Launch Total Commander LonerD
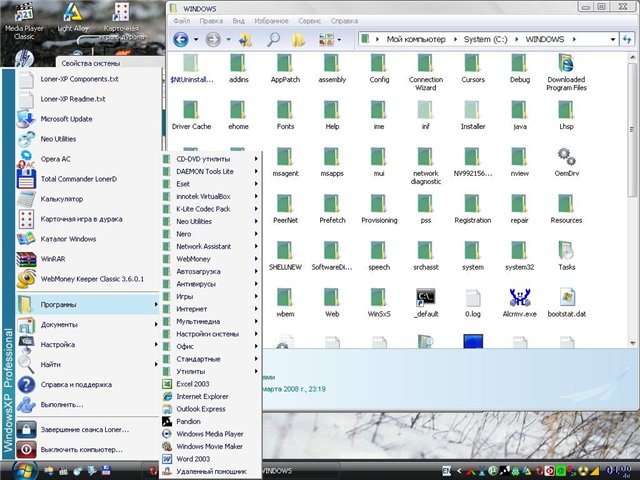Viewport: 640px width, 480px height. (87, 179)
